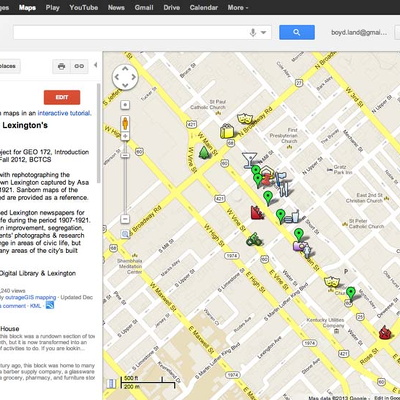This screenshot has width=400, height=400.
Task: Click the green tree marker
Action: pos(204,152)
